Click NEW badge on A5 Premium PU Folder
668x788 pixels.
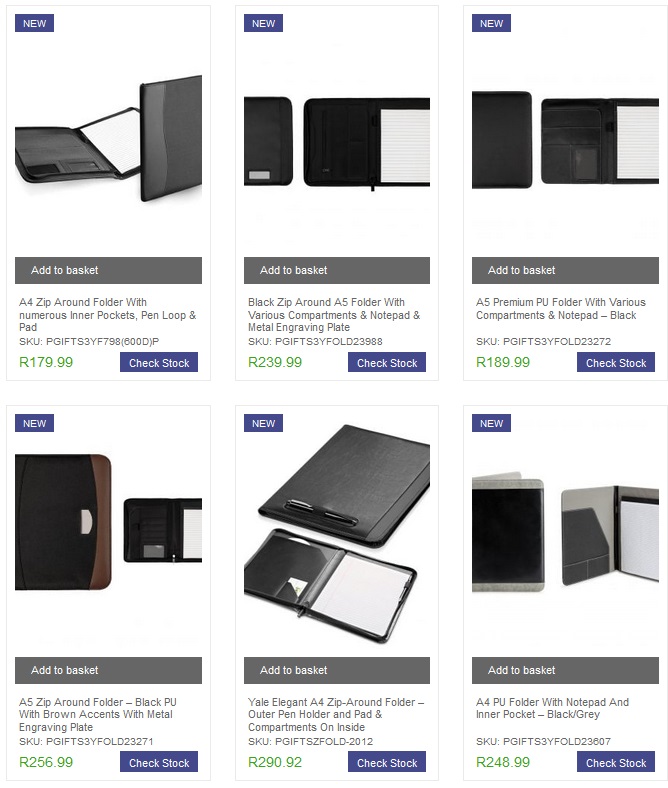491,23
